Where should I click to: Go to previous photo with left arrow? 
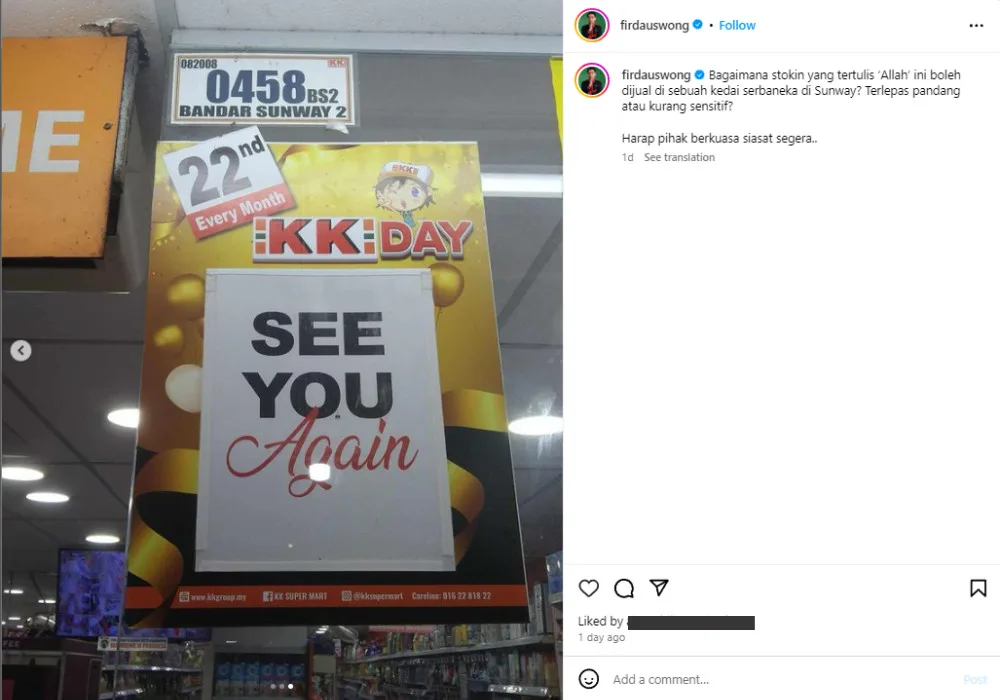[21, 351]
